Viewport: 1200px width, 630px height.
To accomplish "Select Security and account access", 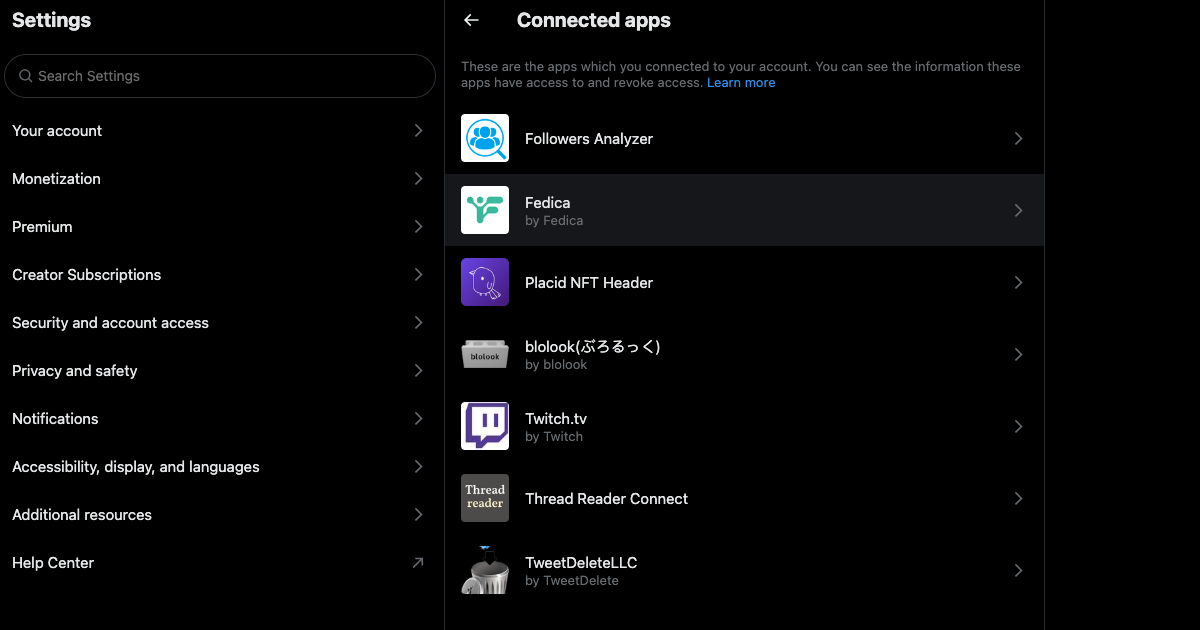I will tap(110, 323).
